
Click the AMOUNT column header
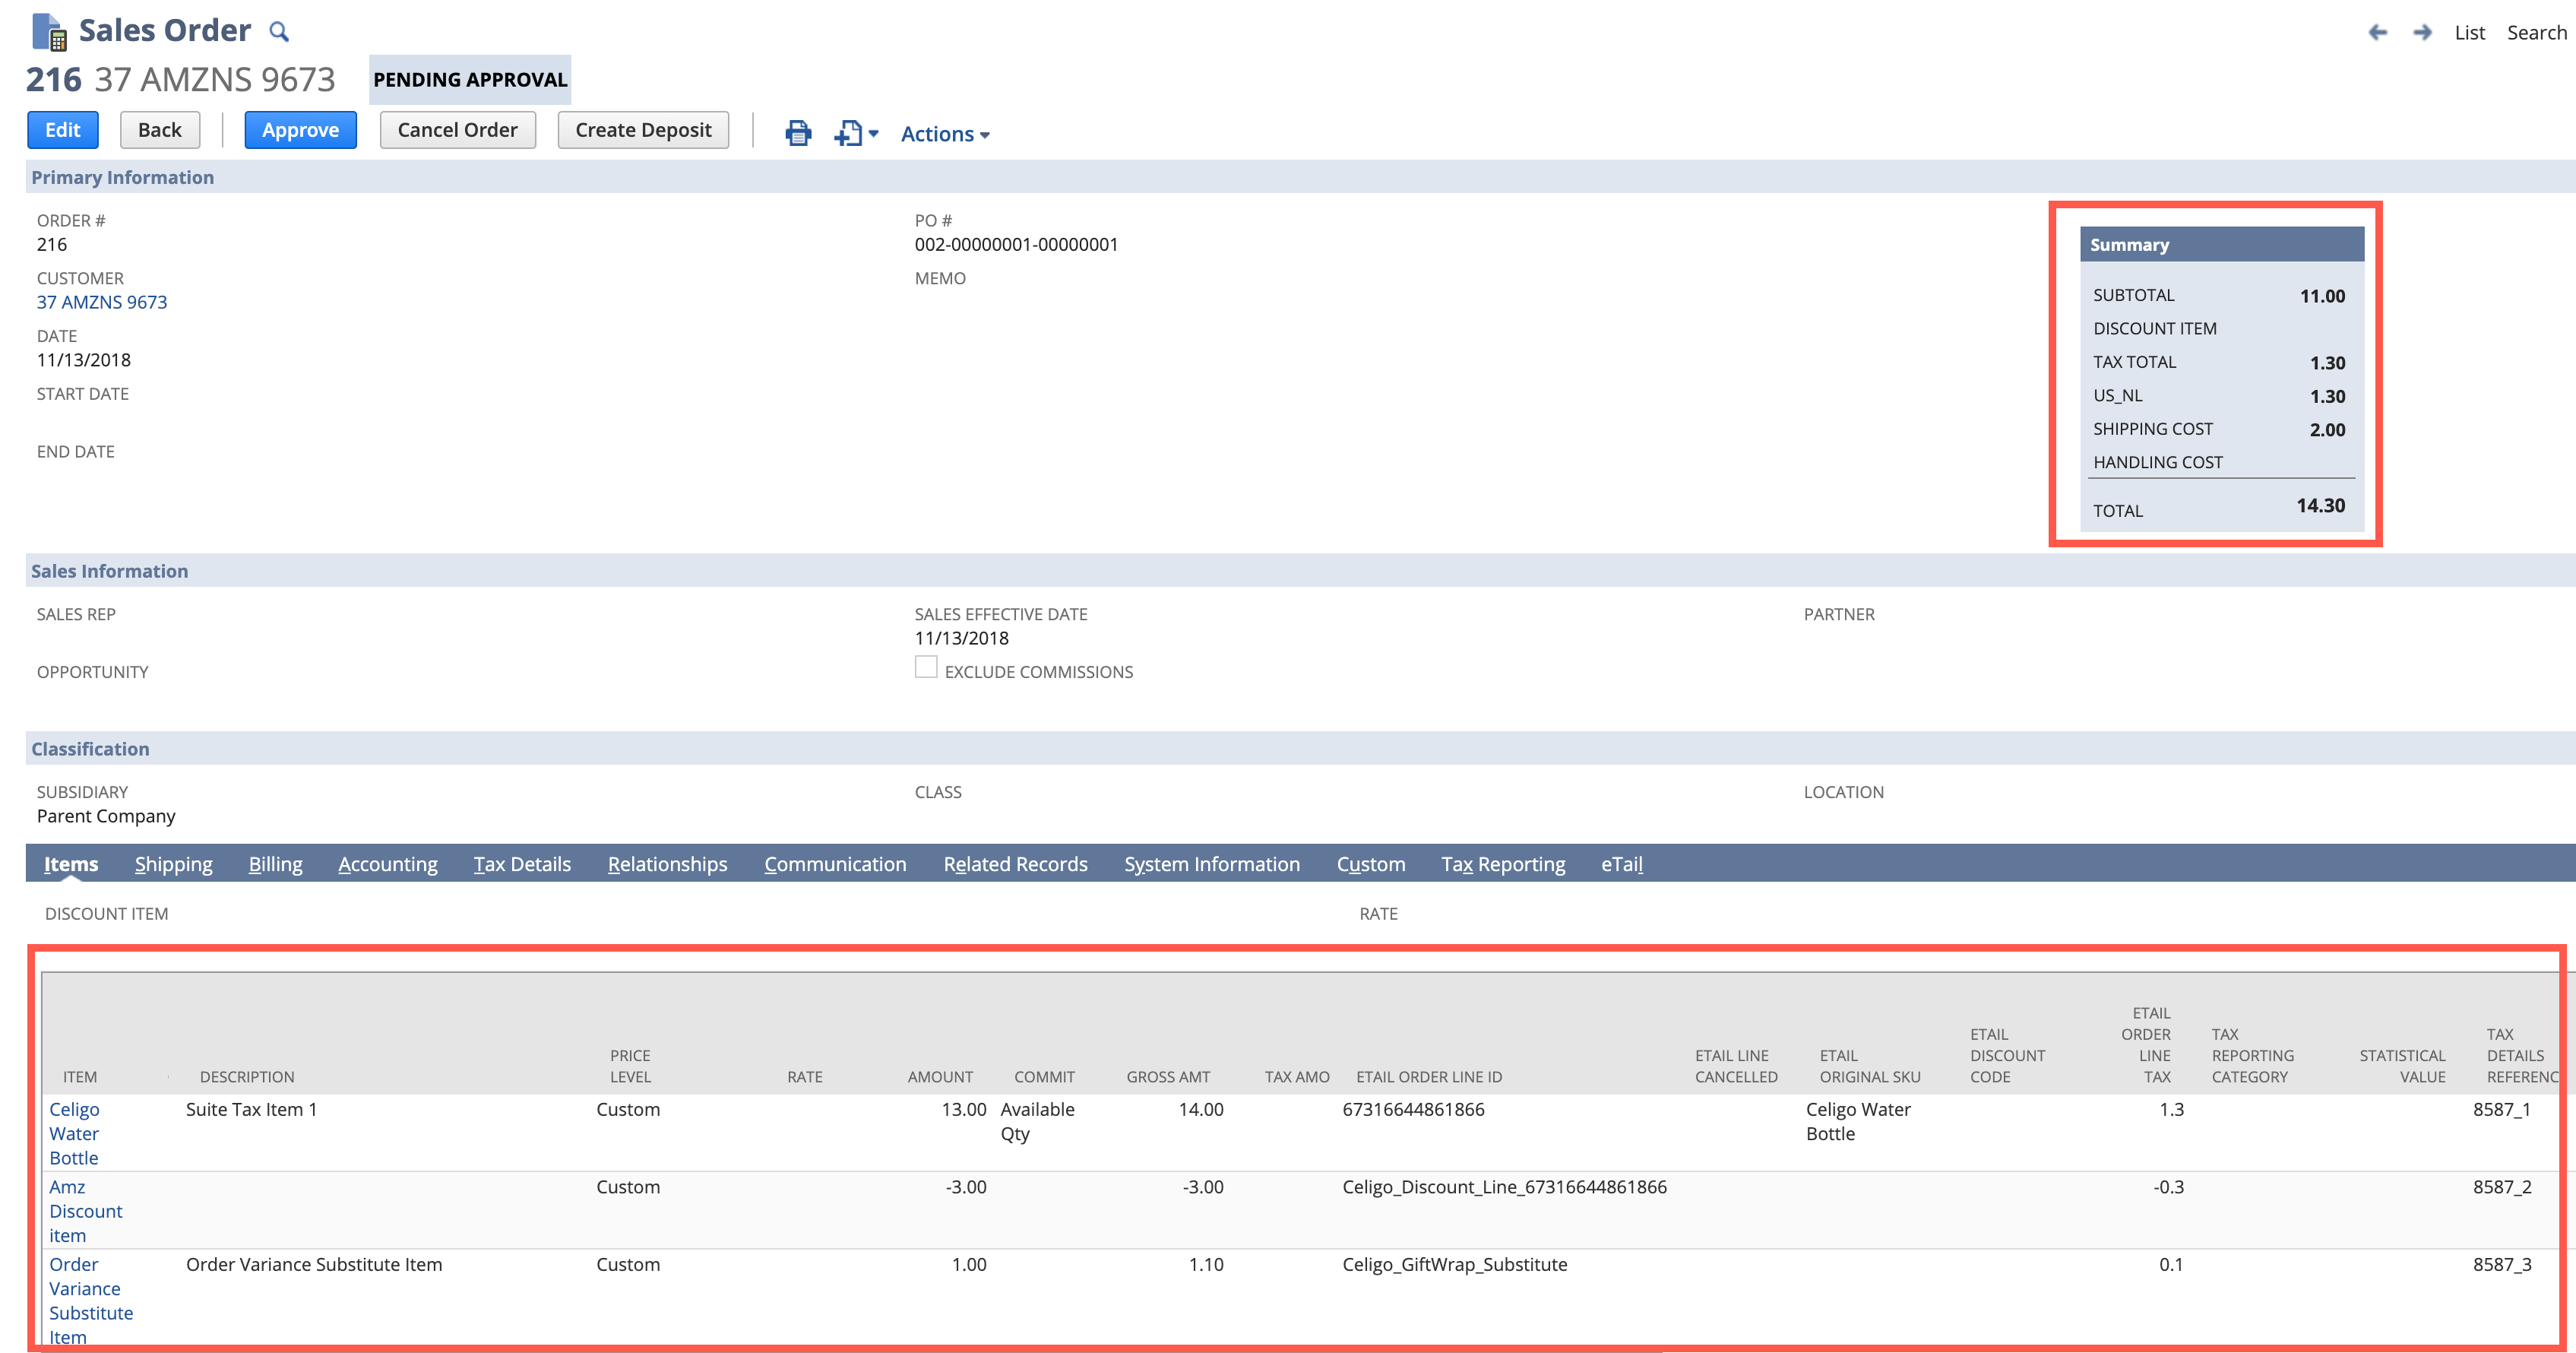(x=940, y=1077)
